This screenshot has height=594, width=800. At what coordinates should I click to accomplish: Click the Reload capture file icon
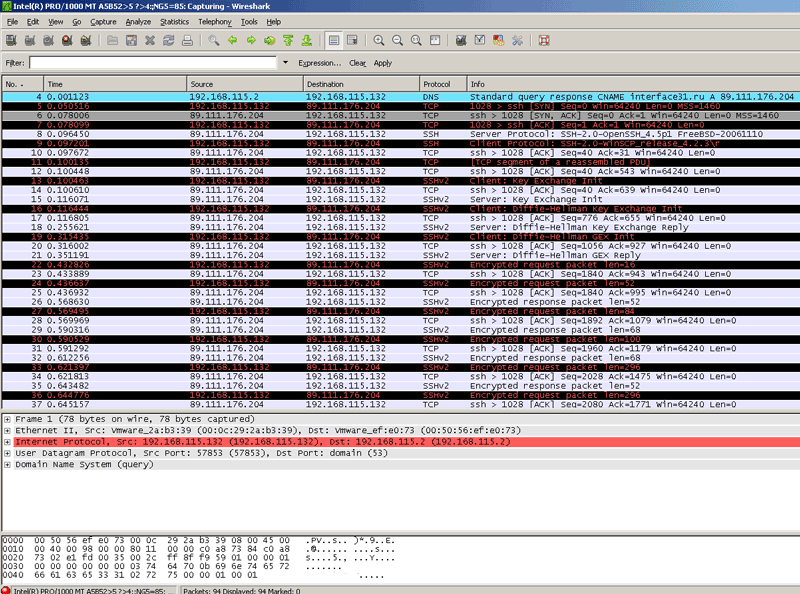(x=169, y=41)
